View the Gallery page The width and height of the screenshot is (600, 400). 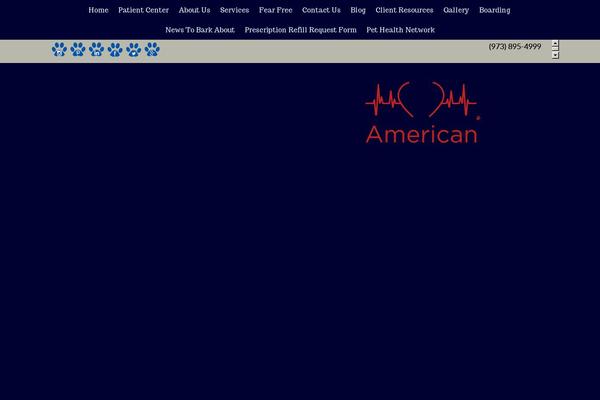tap(456, 10)
